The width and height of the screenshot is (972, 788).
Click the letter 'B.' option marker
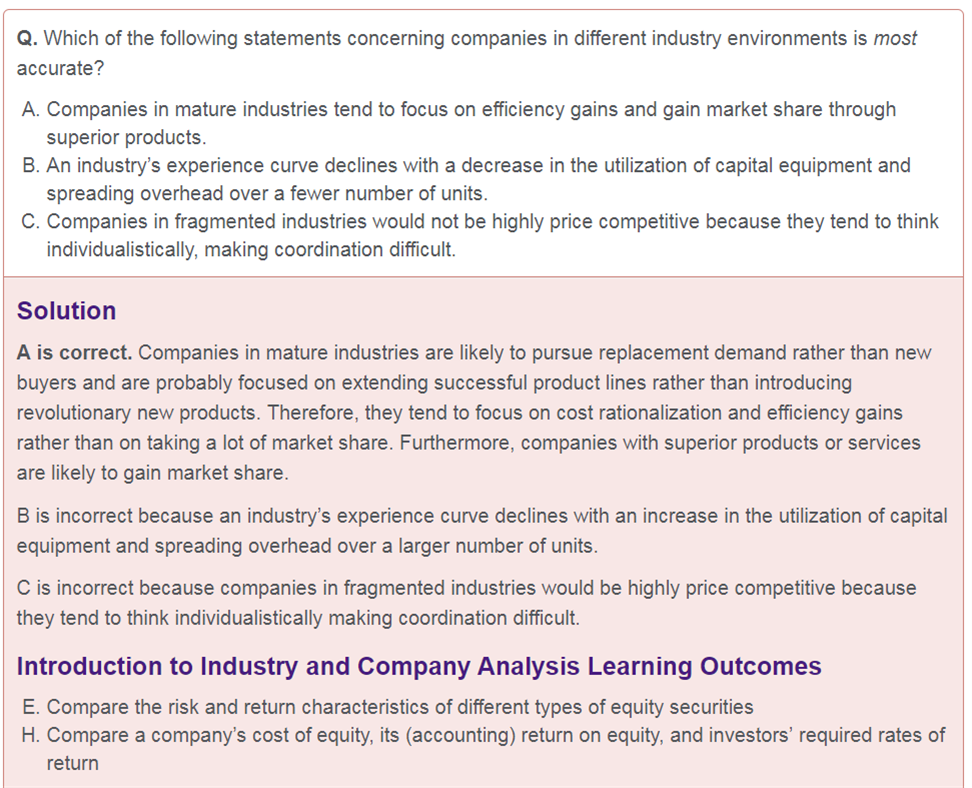pyautogui.click(x=31, y=166)
